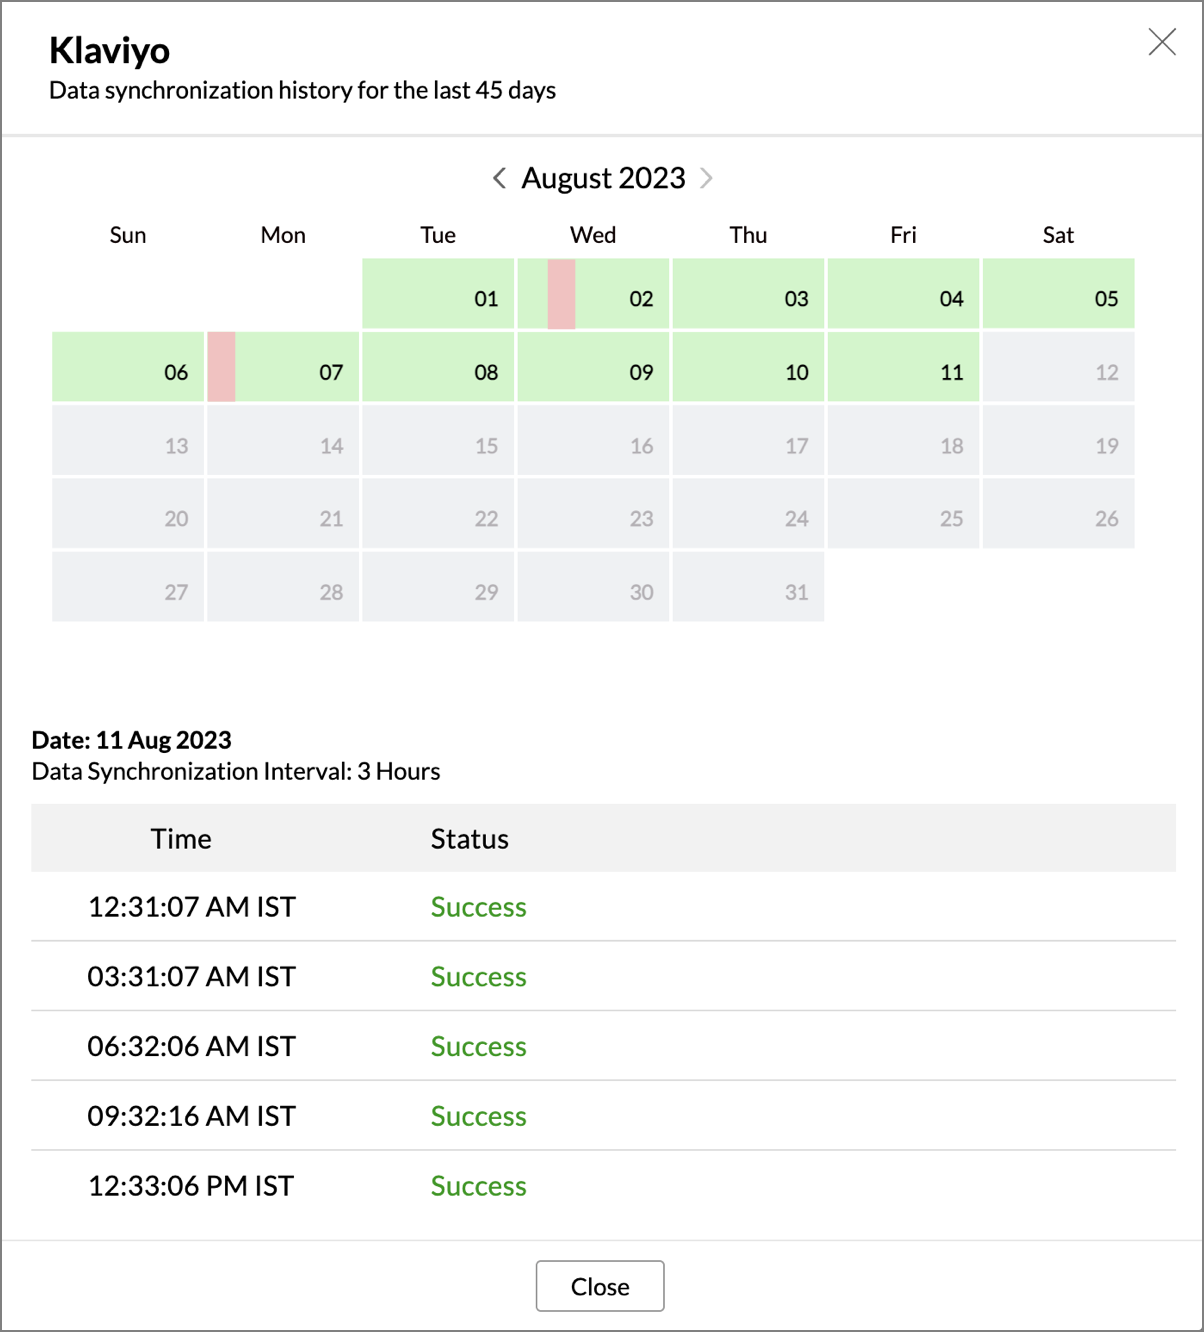This screenshot has height=1332, width=1204.
Task: Click the Data Synchronization Interval text
Action: click(236, 771)
